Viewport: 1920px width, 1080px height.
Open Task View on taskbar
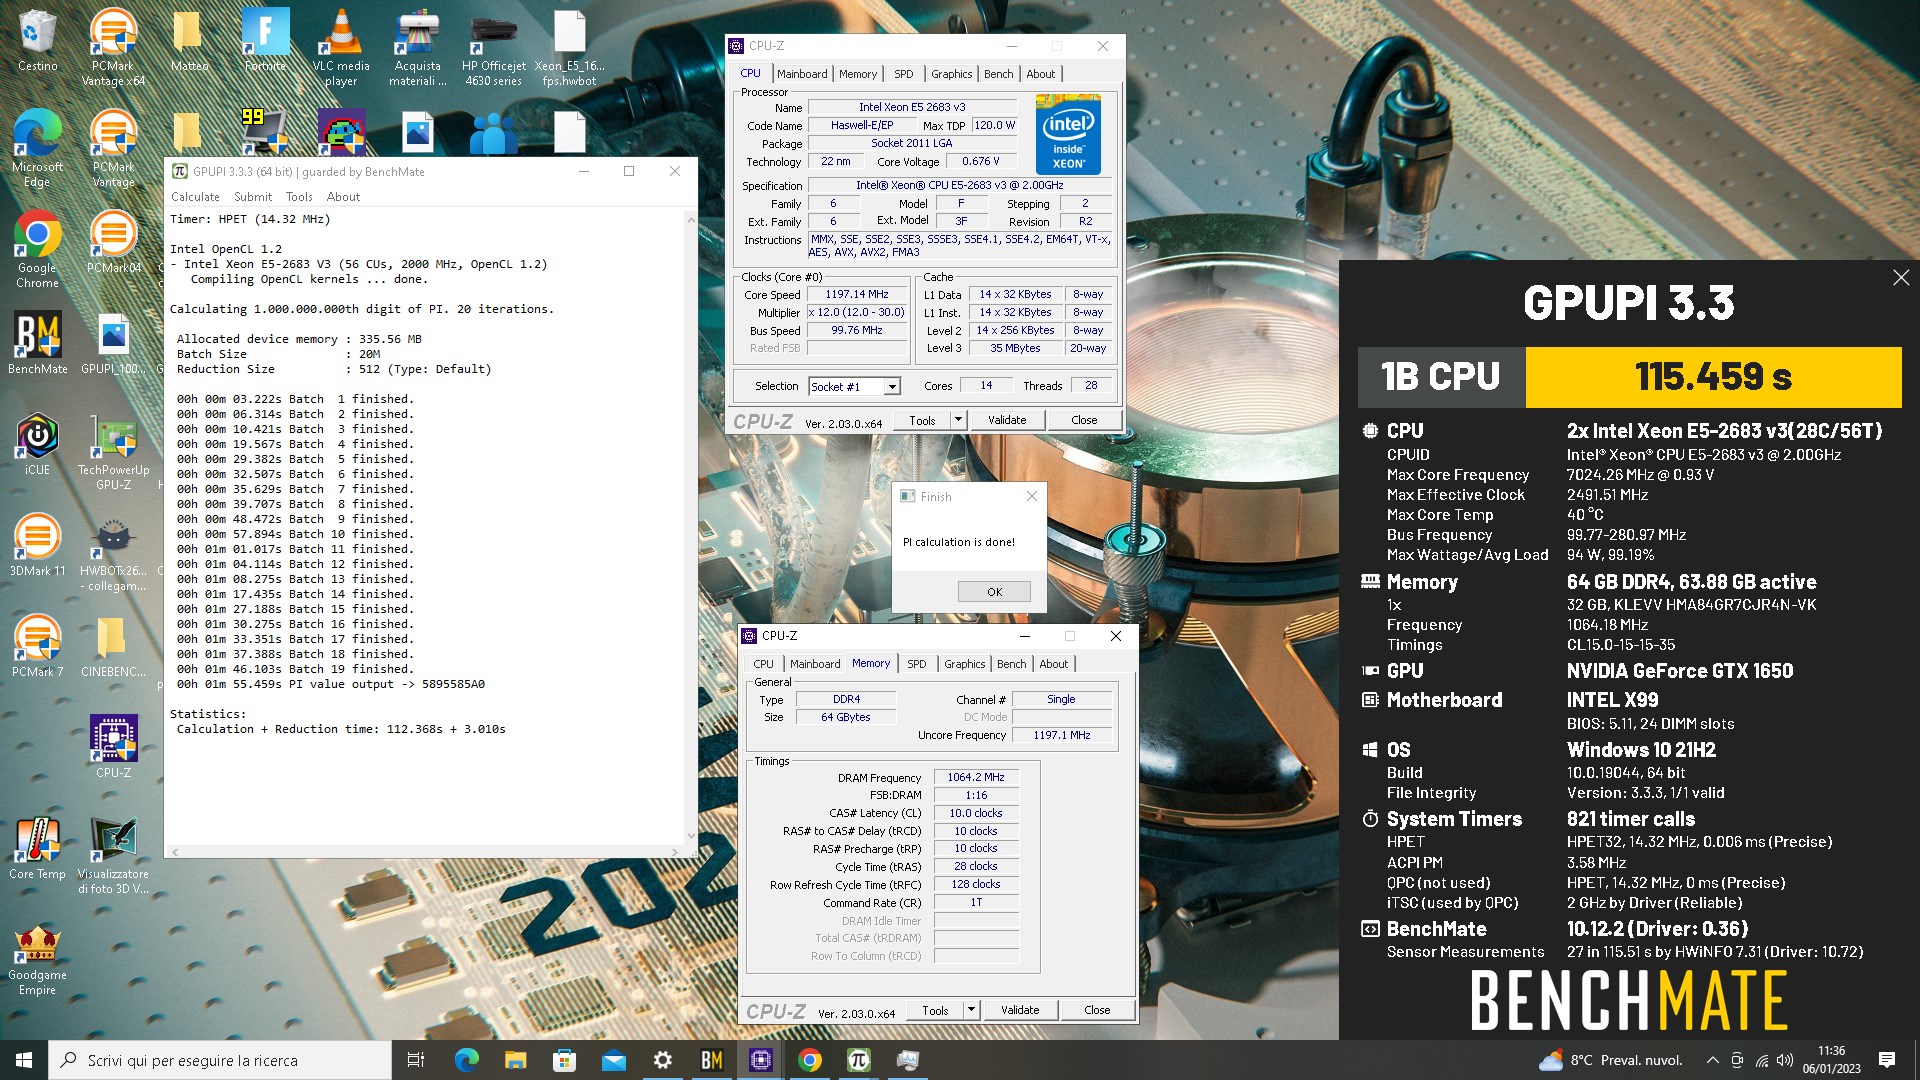416,1060
